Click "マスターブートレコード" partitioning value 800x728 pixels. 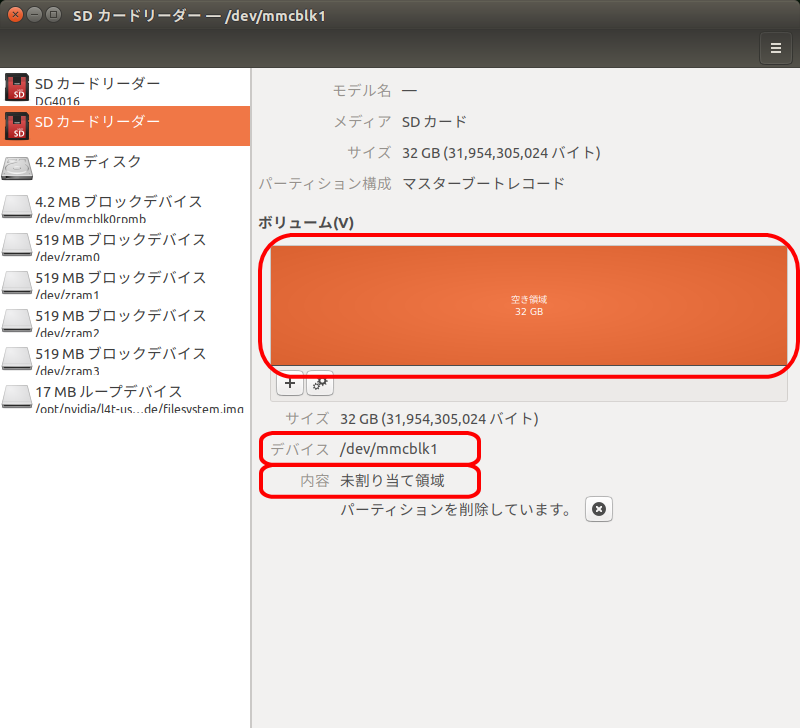coord(483,183)
